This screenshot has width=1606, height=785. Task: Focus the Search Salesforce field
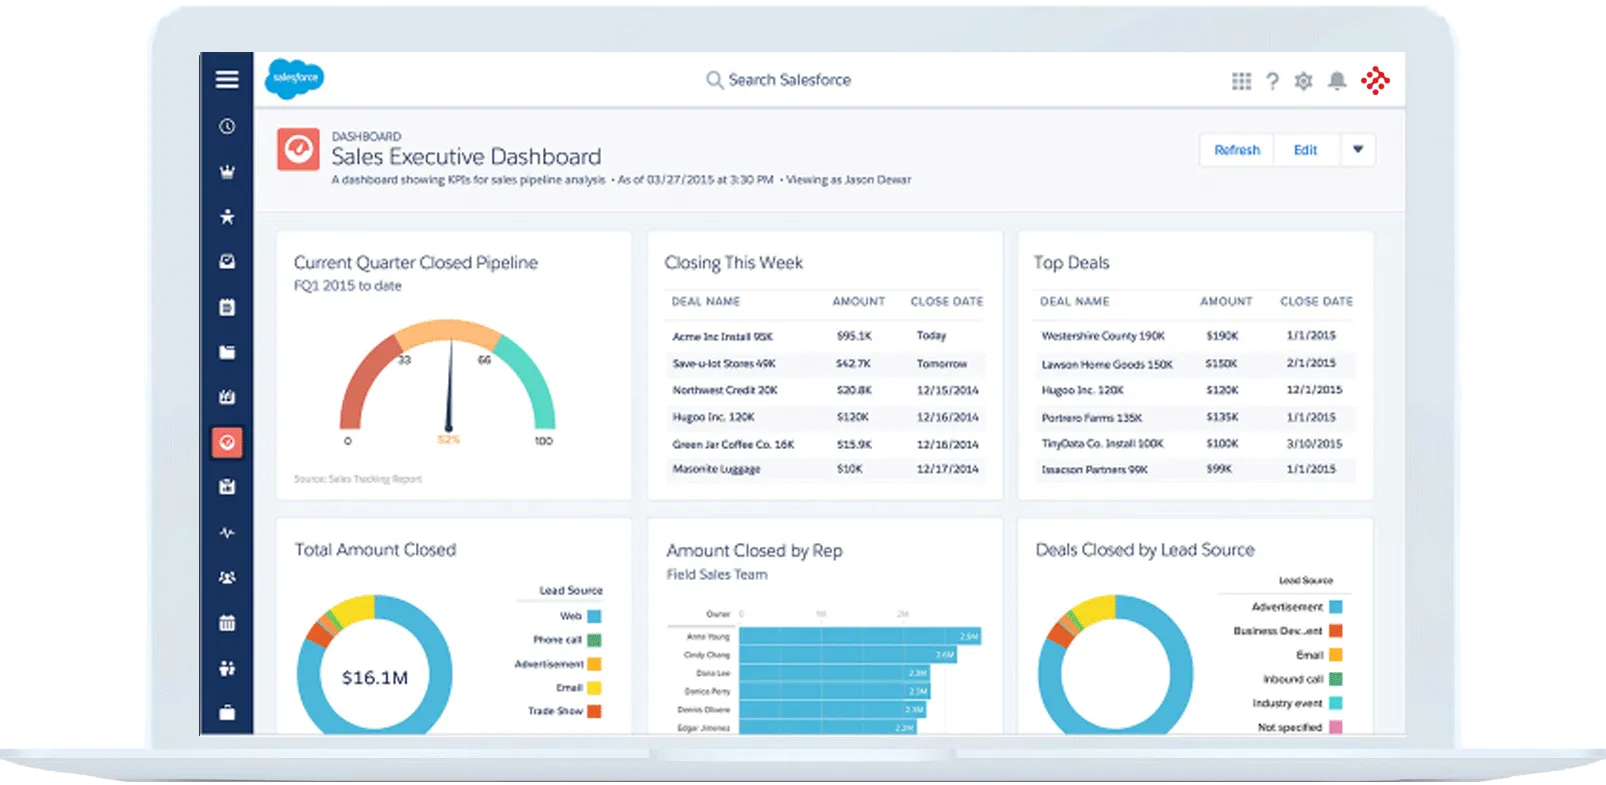(780, 80)
